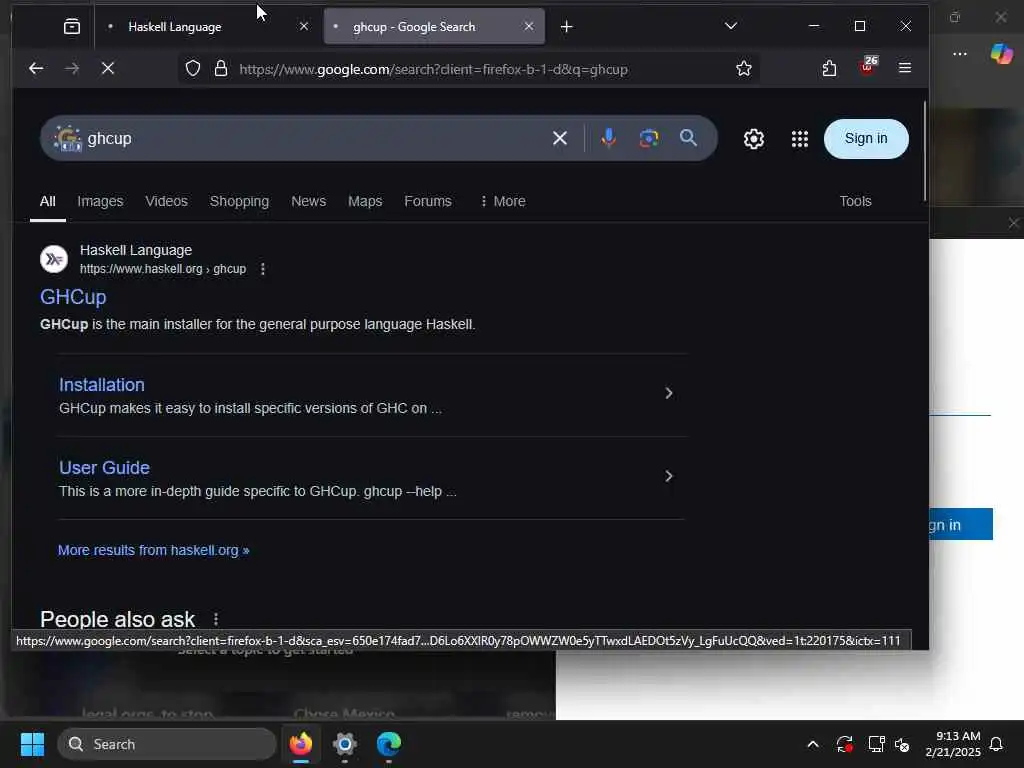Switch to Images results
This screenshot has width=1024, height=768.
click(x=100, y=201)
